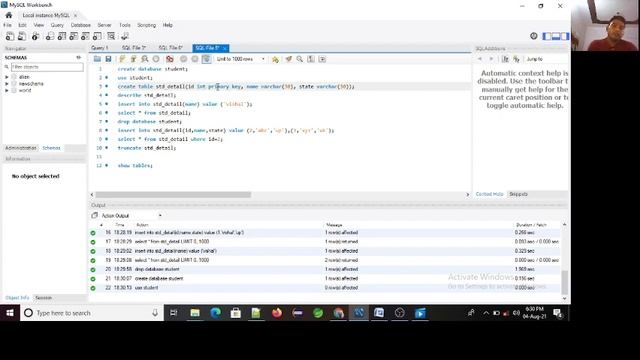Viewport: 640px width, 360px height.
Task: Click the editor horizontal scrollbar thumb
Action: point(173,195)
